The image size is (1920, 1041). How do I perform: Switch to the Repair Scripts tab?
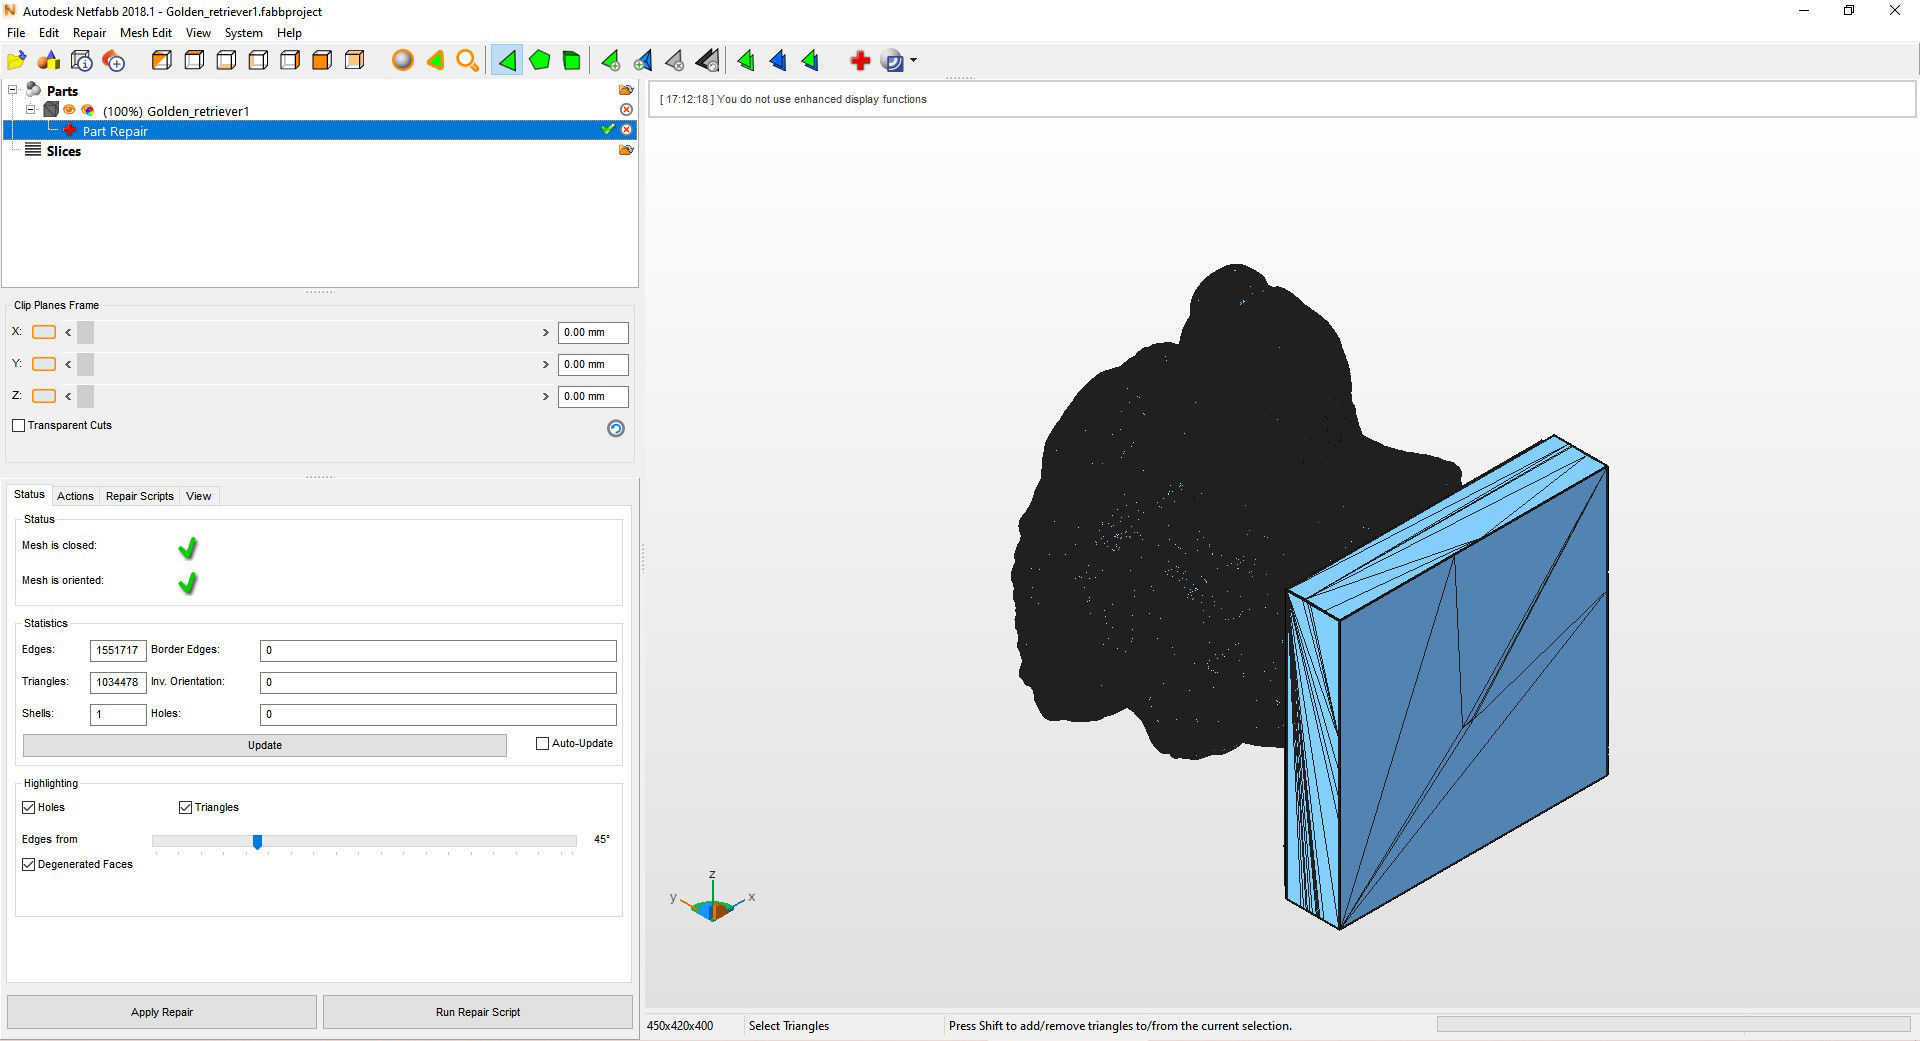click(140, 496)
